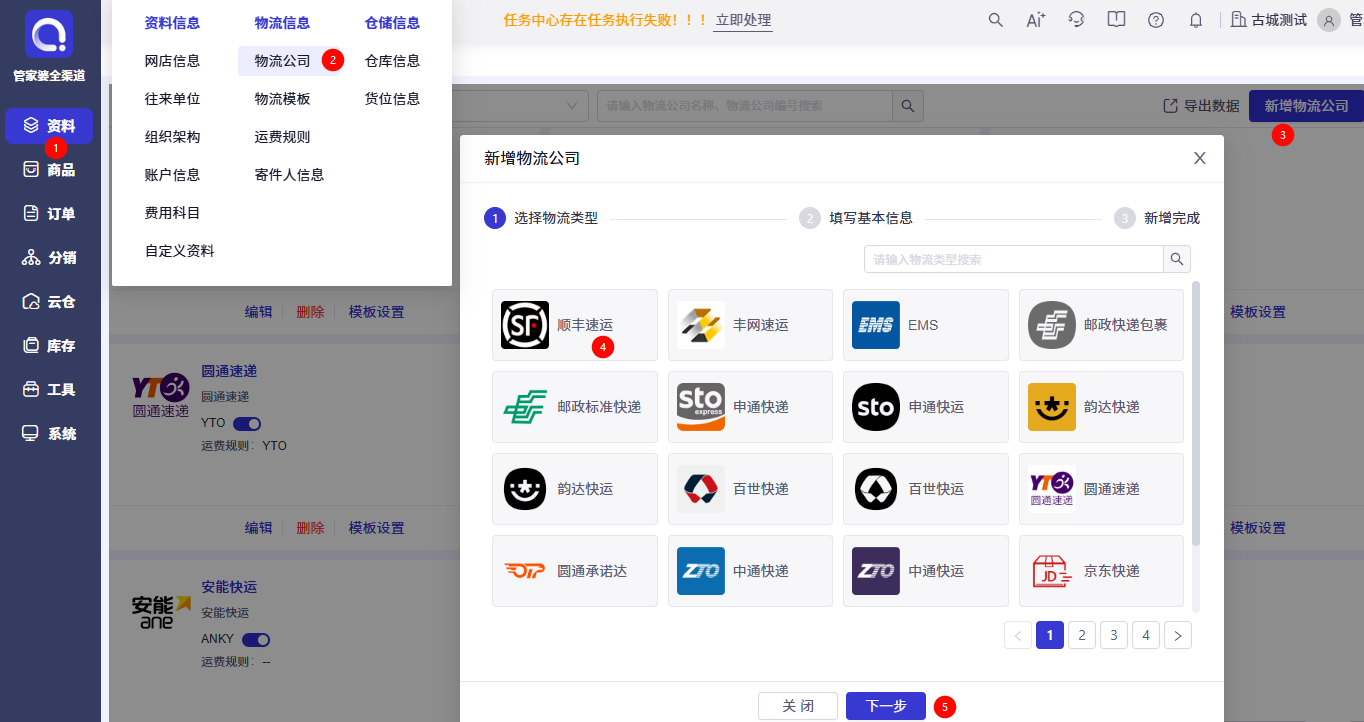Expand the filter dropdown beside the search box
Viewport: 1364px width, 722px height.
pos(574,106)
